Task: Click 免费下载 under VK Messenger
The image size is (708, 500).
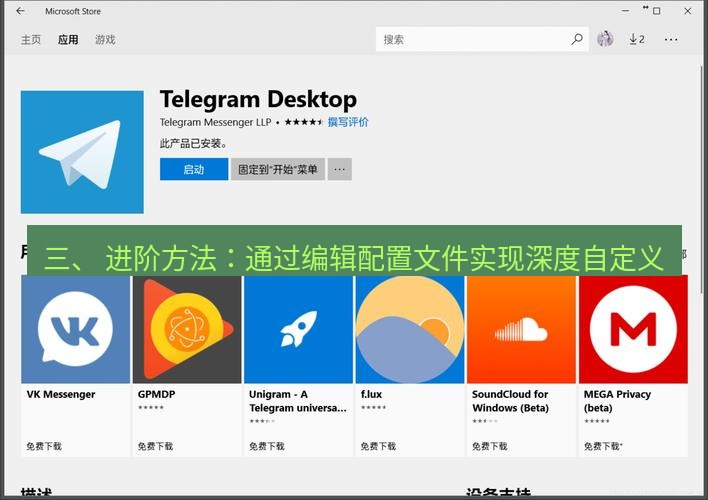Action: (x=44, y=446)
